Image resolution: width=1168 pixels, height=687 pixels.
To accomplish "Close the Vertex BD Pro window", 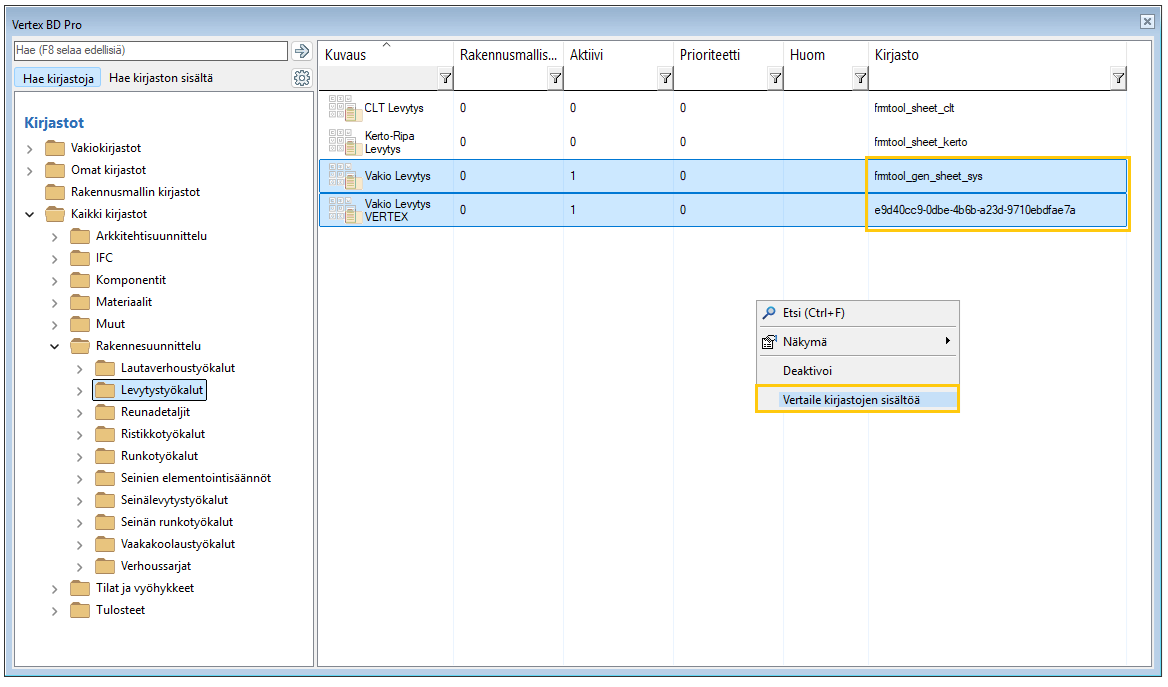I will [x=1147, y=22].
